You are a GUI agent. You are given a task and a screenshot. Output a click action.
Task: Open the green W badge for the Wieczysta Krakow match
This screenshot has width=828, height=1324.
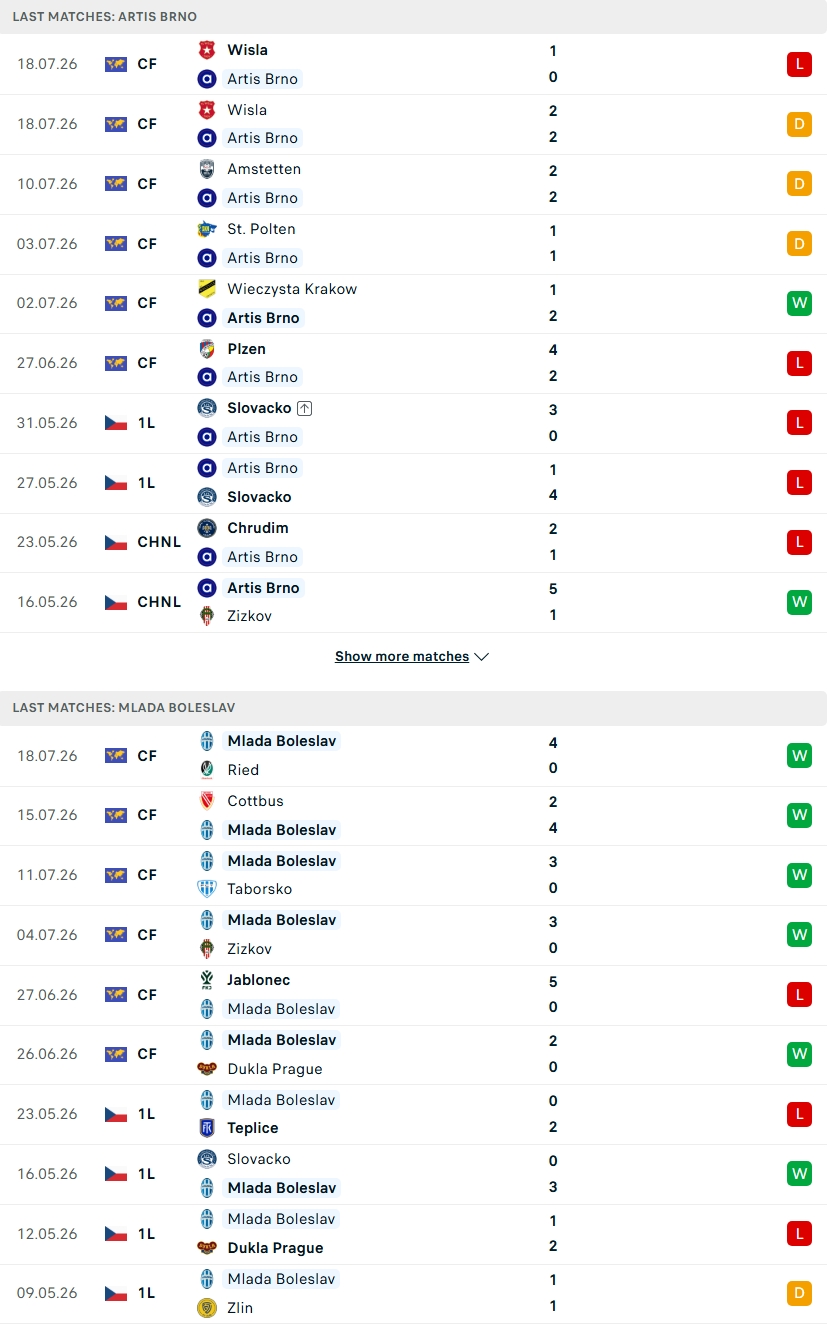click(799, 303)
